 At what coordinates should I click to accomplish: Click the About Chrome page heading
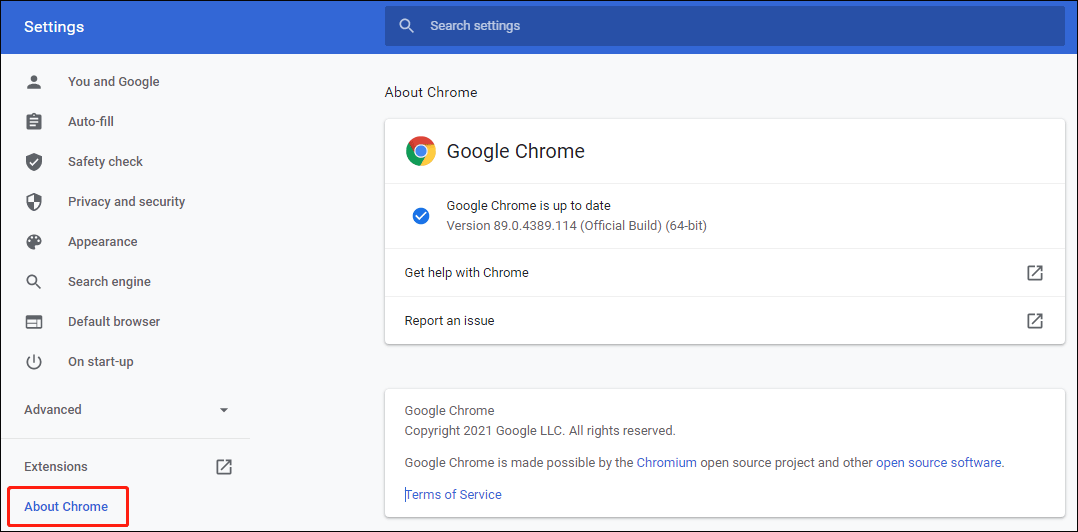tap(431, 92)
